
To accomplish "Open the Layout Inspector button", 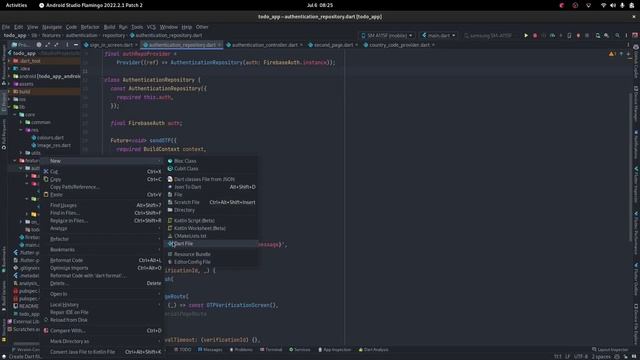I will 610,350.
